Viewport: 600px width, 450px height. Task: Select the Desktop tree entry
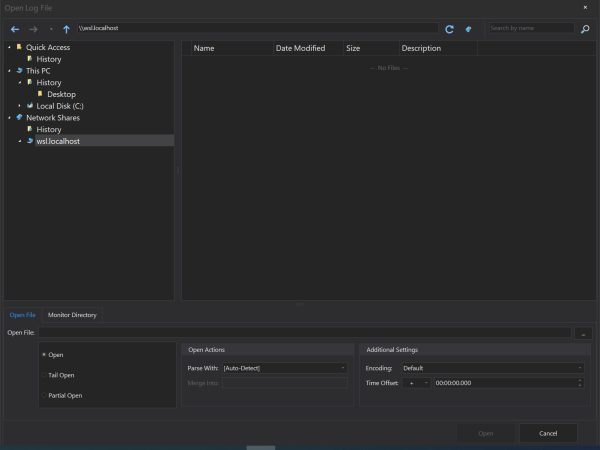coord(61,95)
